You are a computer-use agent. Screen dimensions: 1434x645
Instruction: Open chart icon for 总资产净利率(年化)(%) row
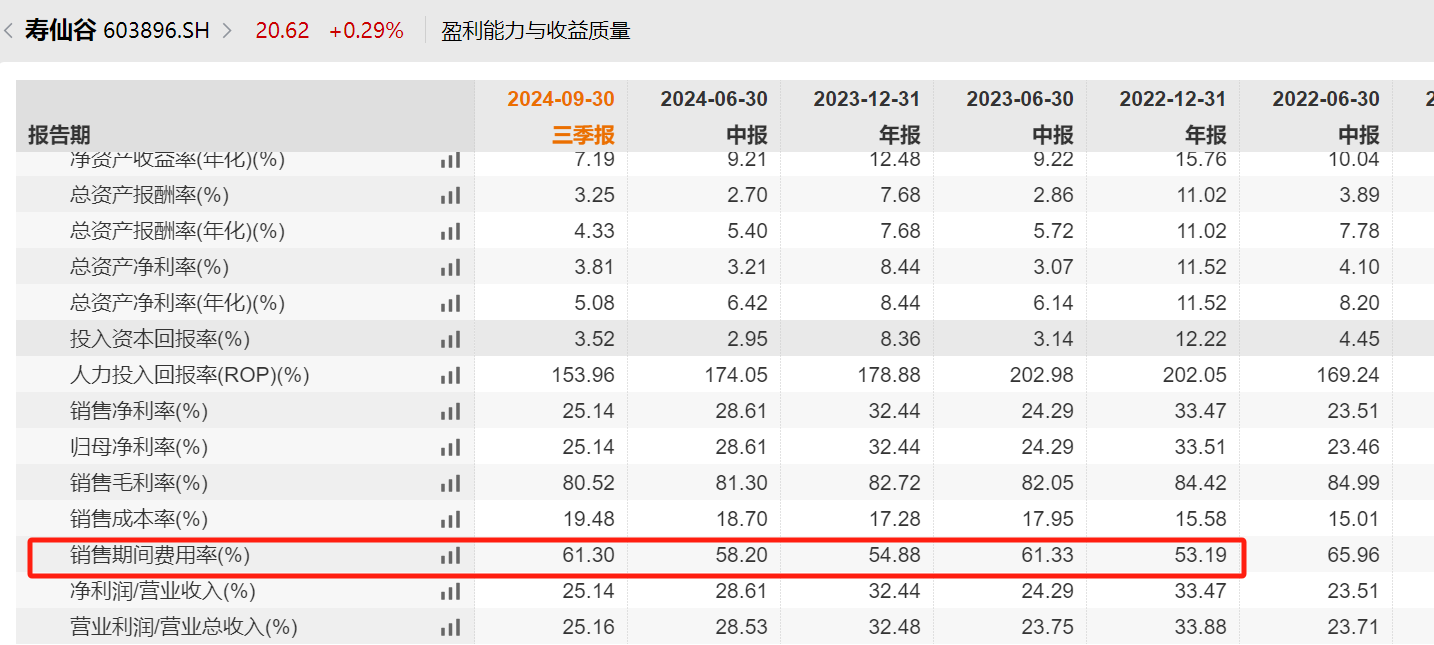tap(450, 303)
